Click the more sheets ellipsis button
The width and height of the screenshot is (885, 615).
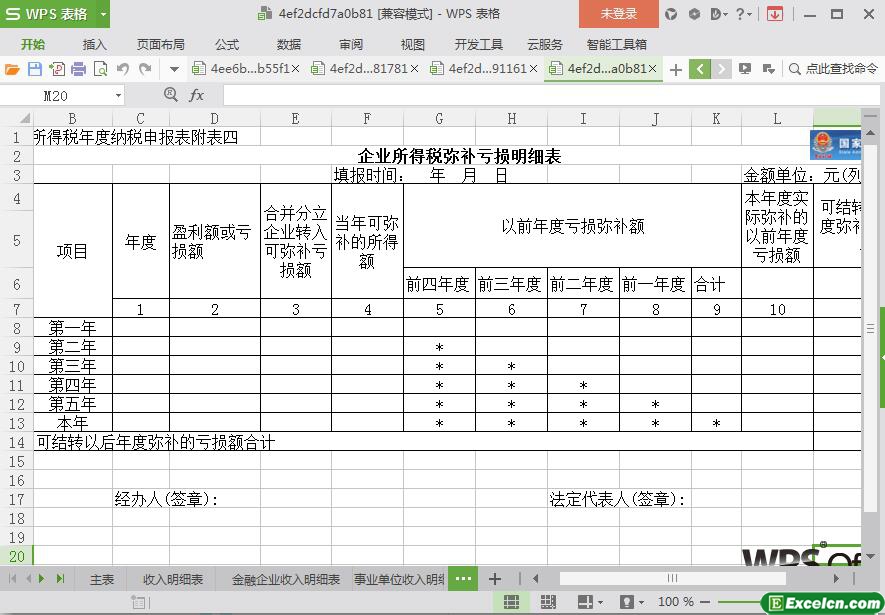point(462,579)
